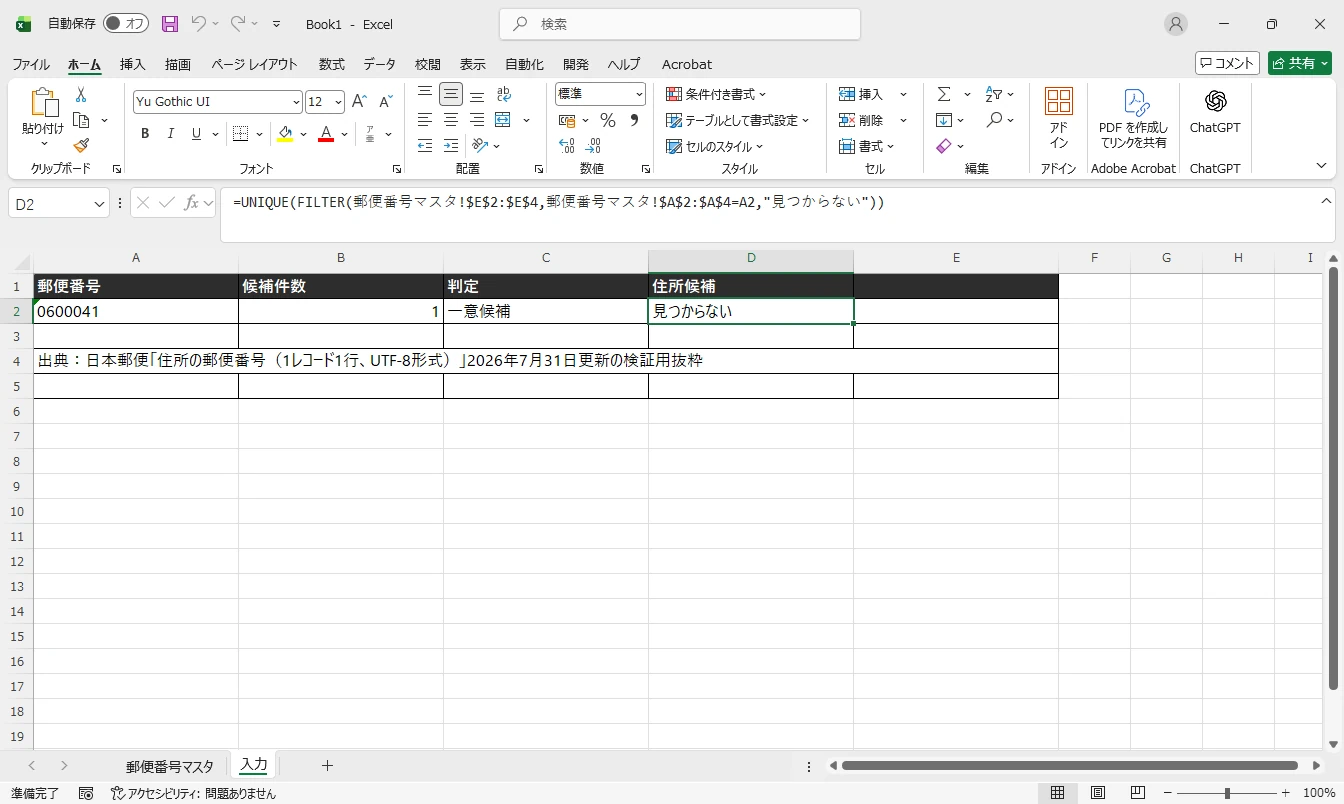1344x804 pixels.
Task: Decrease the font size
Action: click(x=386, y=102)
